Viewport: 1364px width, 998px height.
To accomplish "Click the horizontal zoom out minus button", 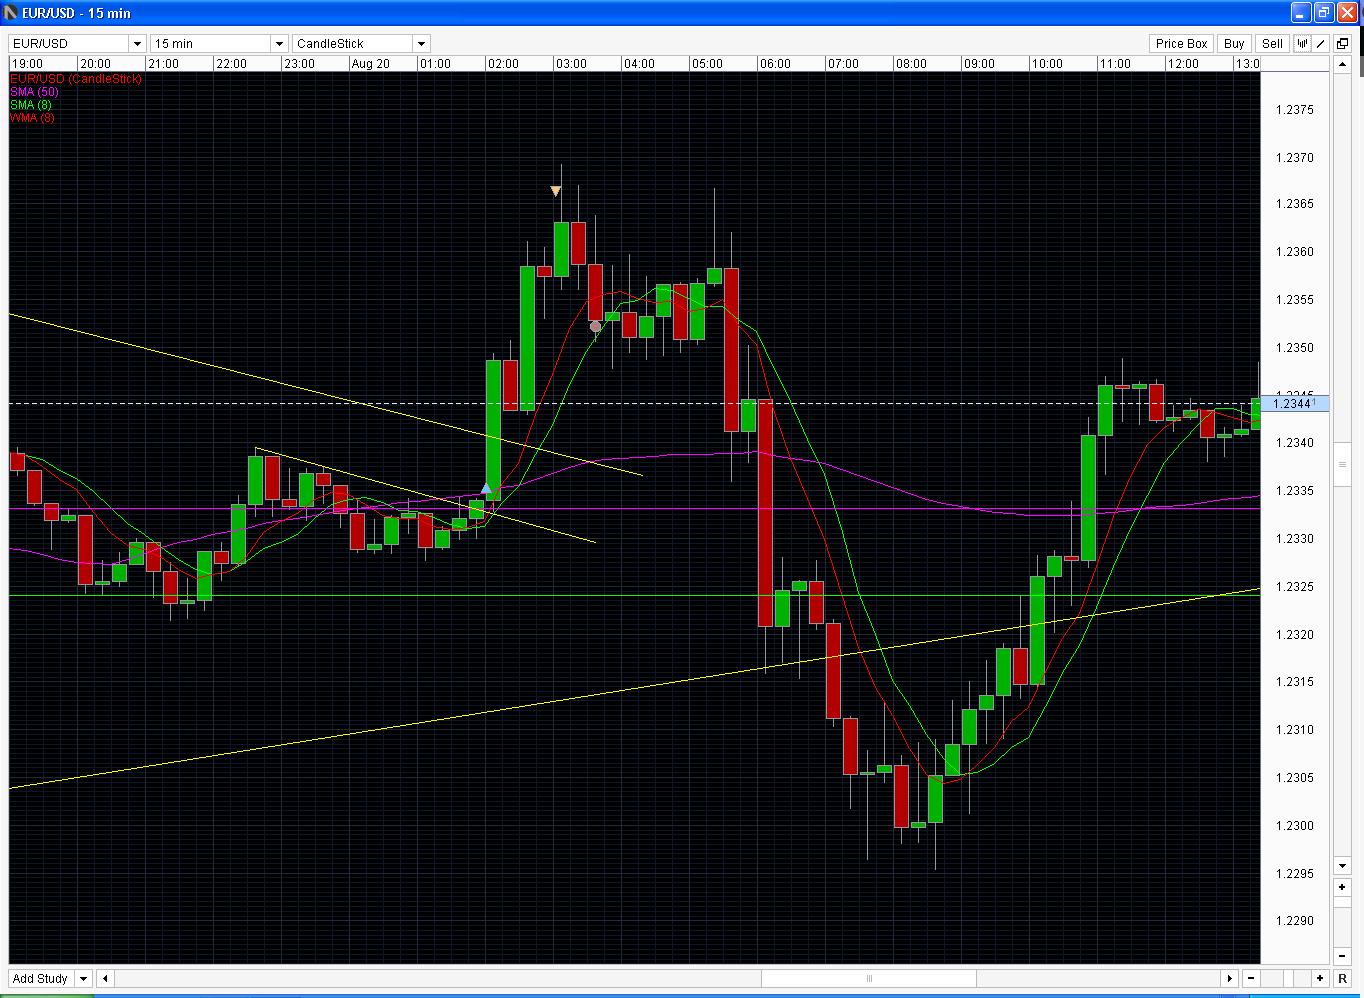I will point(1251,978).
